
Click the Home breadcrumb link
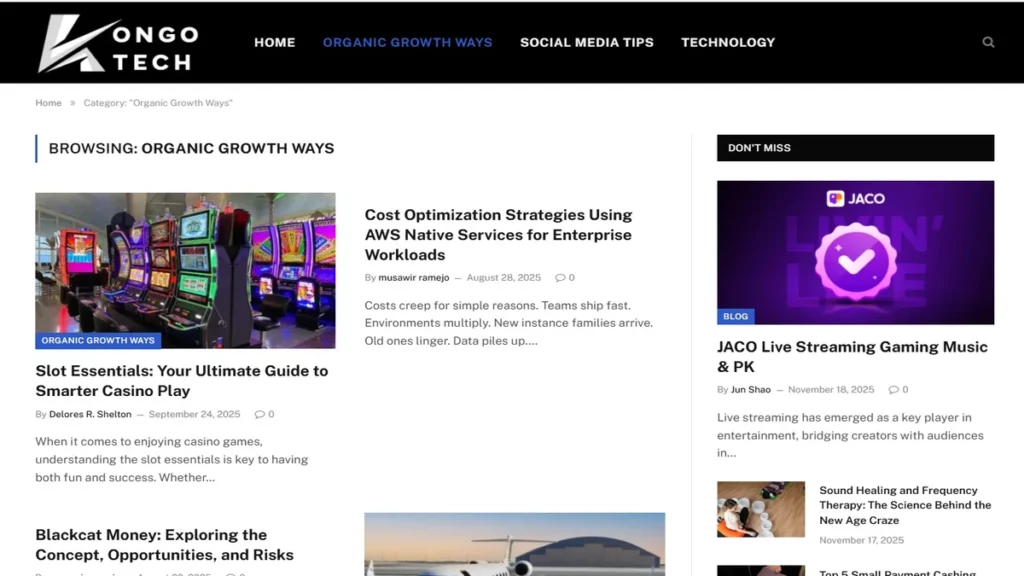pyautogui.click(x=48, y=102)
